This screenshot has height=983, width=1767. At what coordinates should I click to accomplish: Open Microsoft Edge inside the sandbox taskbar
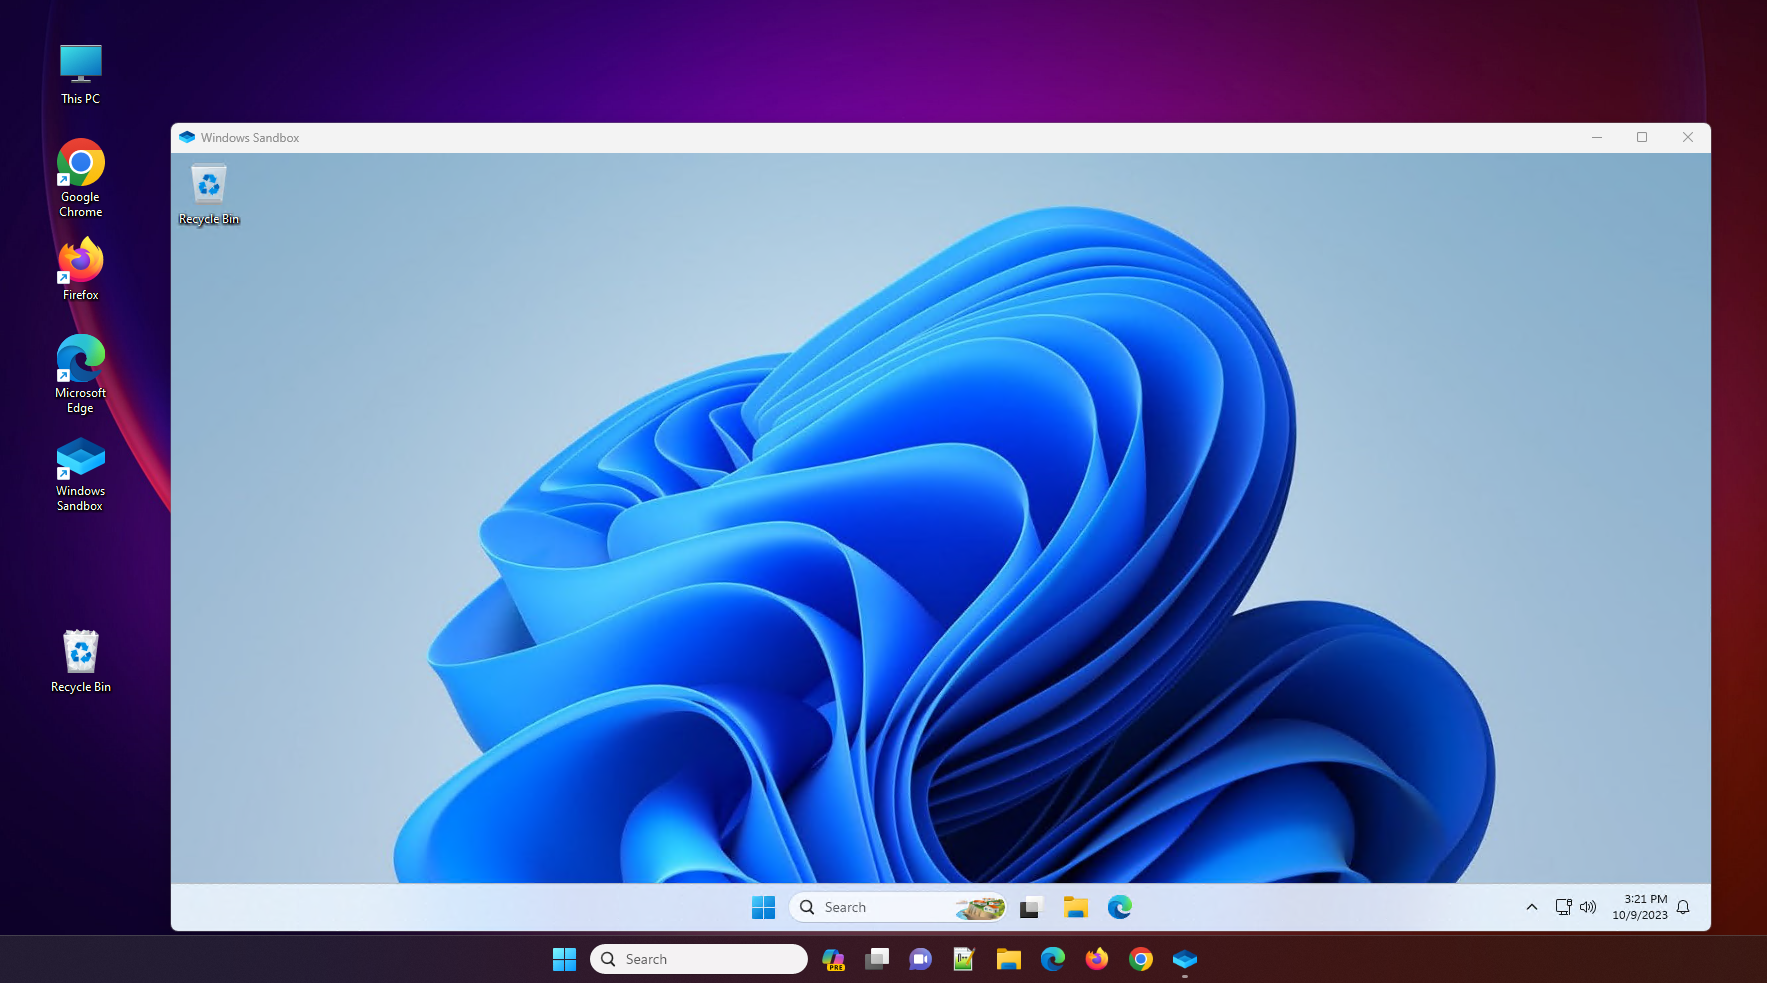[x=1119, y=907]
